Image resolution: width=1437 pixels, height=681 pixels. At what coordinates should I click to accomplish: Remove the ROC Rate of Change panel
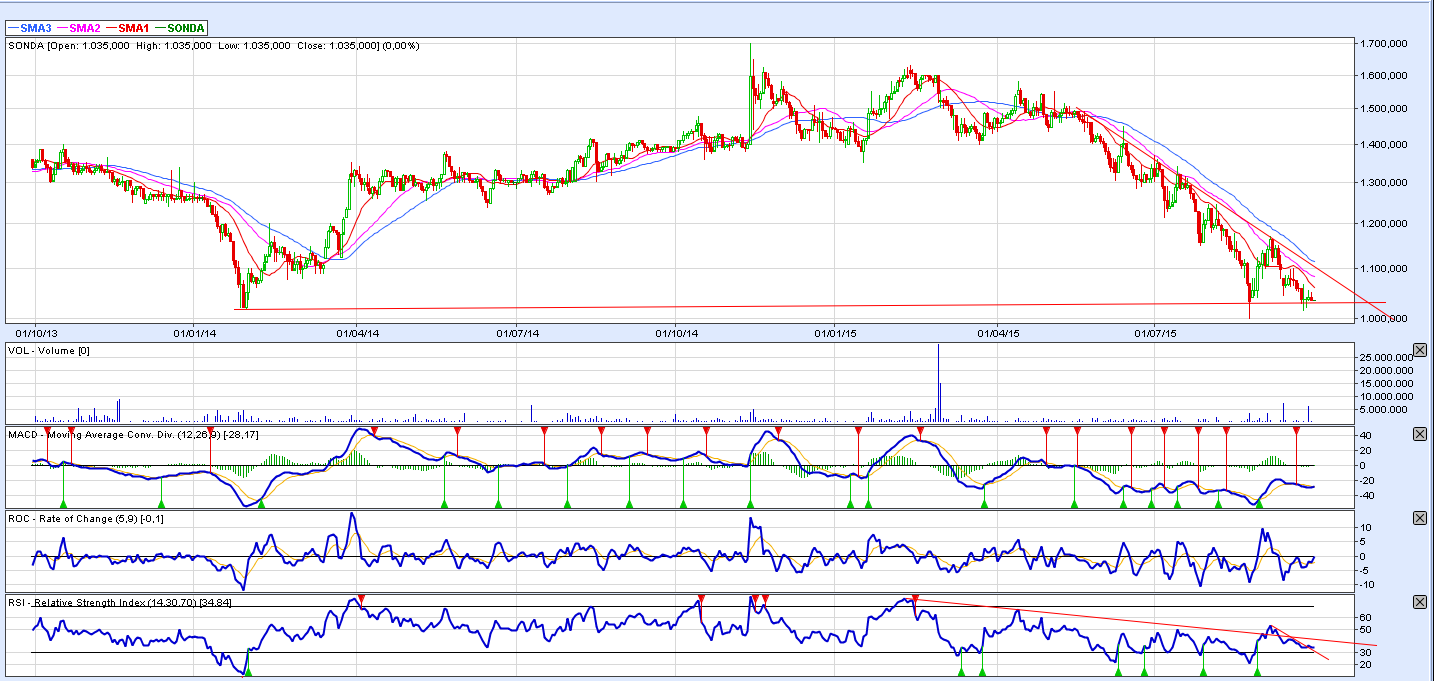coord(1419,517)
